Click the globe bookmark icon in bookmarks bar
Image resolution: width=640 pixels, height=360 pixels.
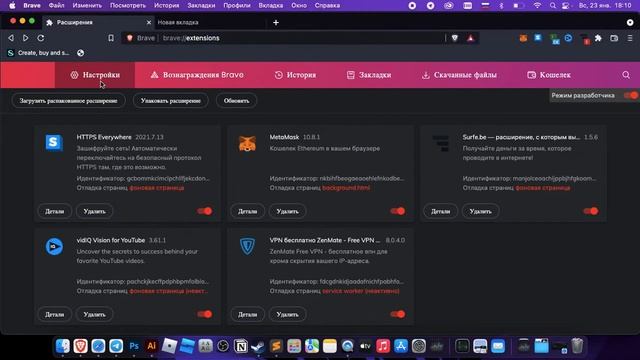point(80,53)
